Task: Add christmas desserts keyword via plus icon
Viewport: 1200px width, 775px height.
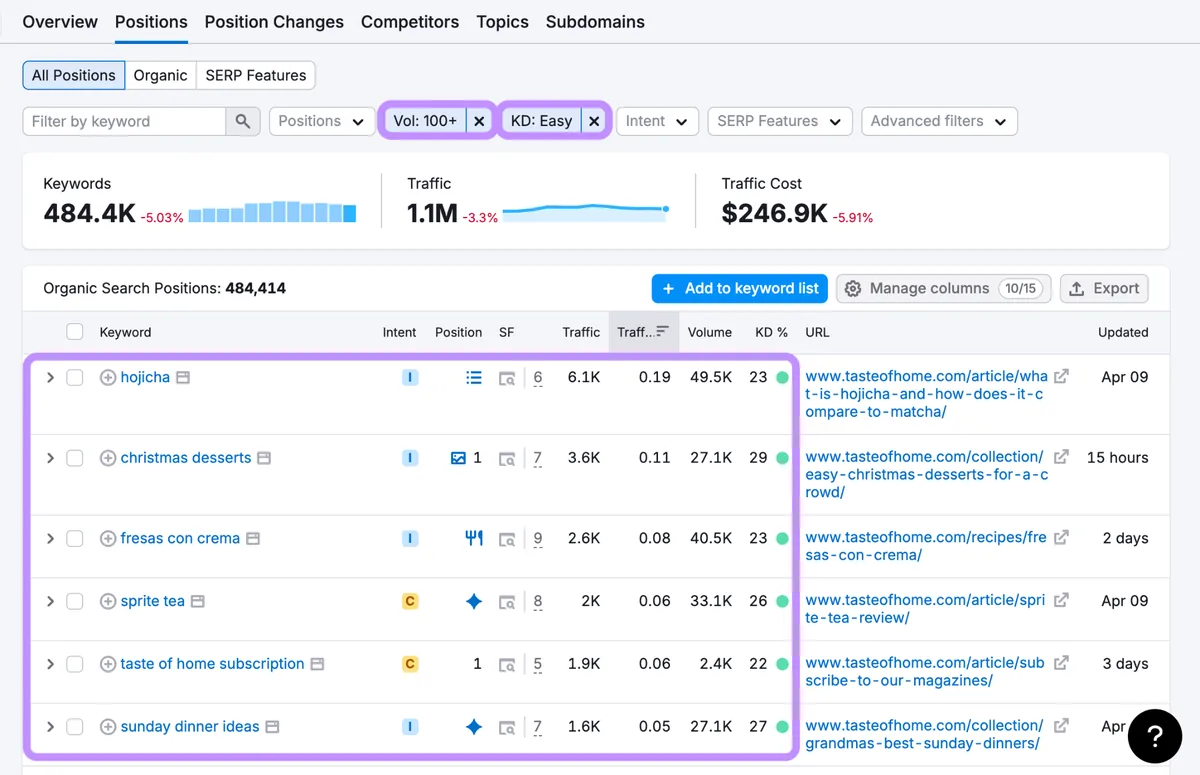Action: click(x=108, y=458)
